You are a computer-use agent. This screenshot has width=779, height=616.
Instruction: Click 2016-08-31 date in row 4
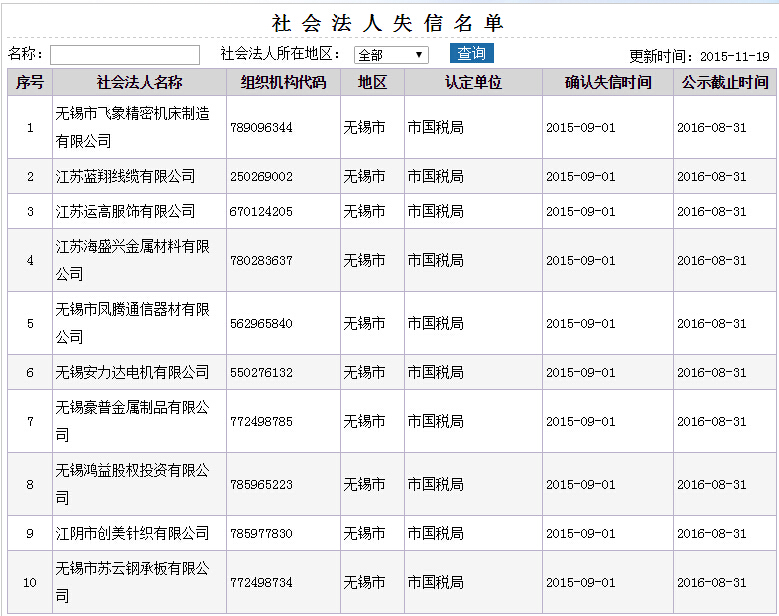[x=711, y=260]
